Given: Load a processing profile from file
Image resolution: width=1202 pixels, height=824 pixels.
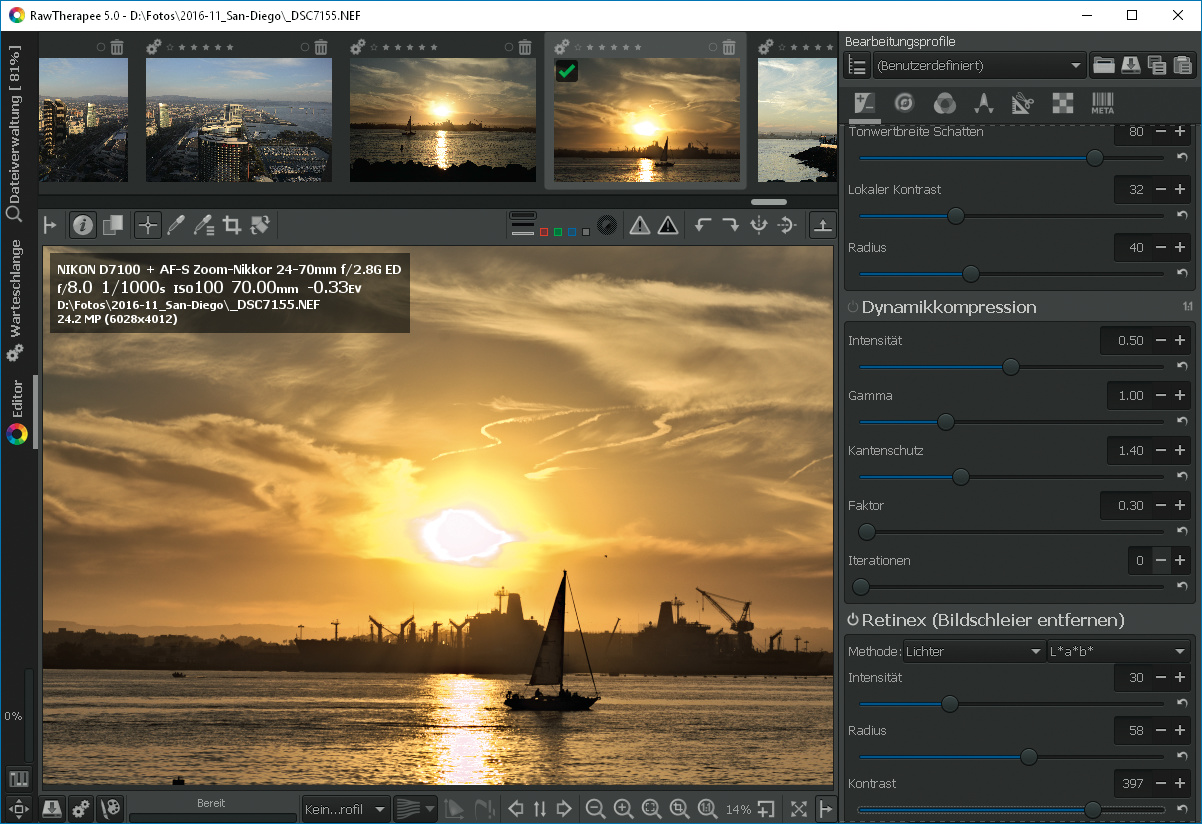Looking at the screenshot, I should click(1103, 66).
